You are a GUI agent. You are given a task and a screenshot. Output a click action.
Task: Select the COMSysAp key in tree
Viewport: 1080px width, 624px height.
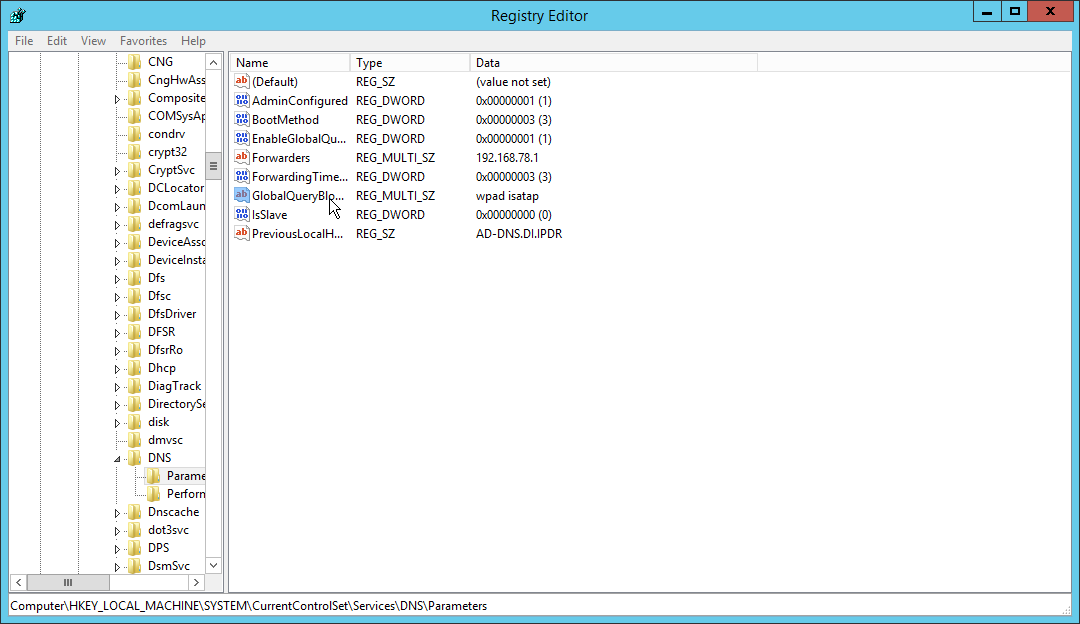click(x=176, y=116)
